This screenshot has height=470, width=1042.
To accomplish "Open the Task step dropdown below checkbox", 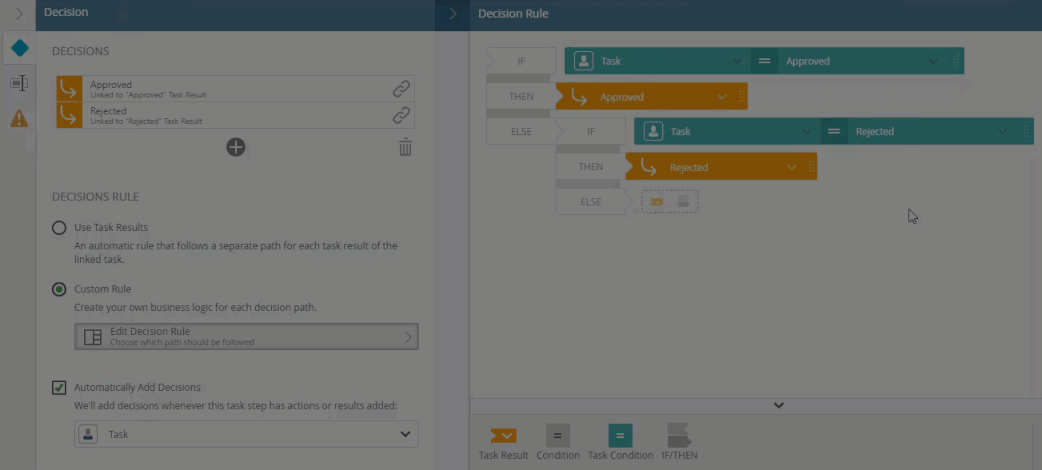I will 247,434.
